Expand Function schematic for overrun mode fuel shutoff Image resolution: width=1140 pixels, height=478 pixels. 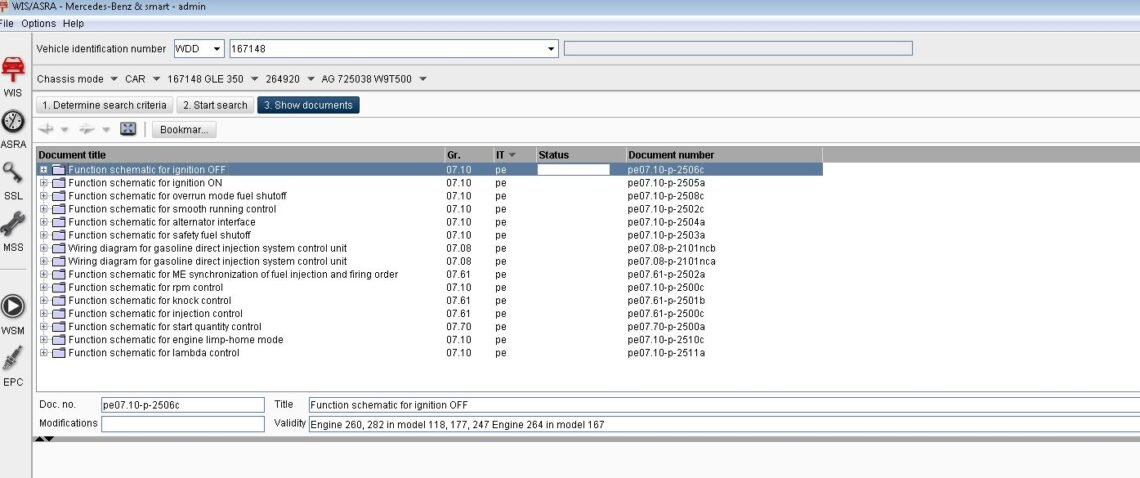[x=44, y=196]
